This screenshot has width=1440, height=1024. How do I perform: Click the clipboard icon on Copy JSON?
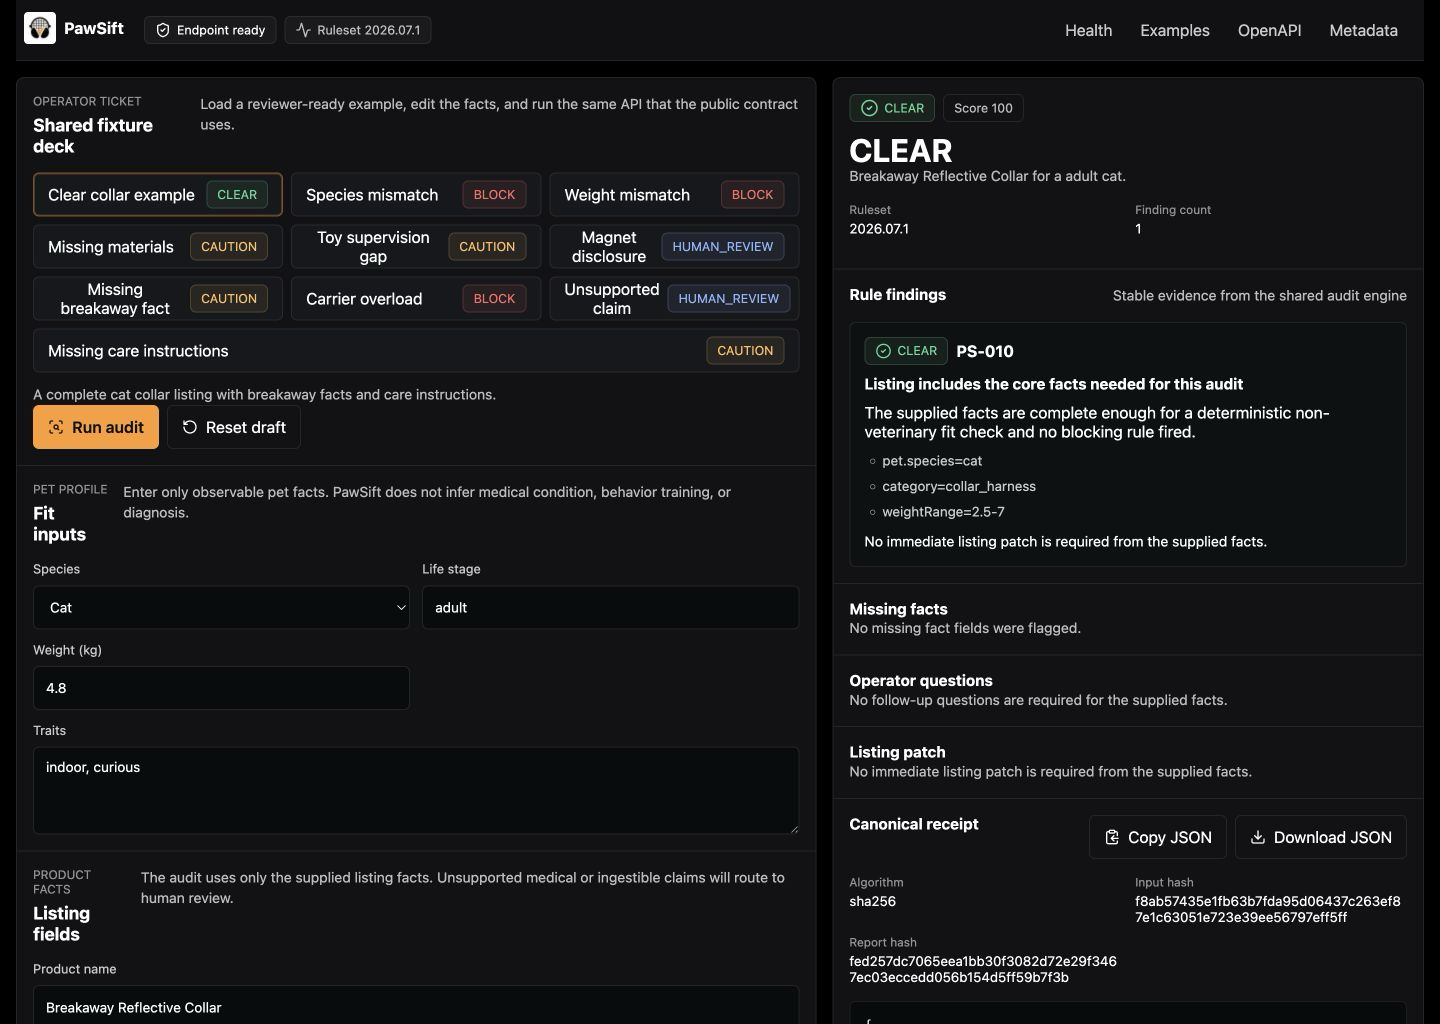coord(1112,837)
